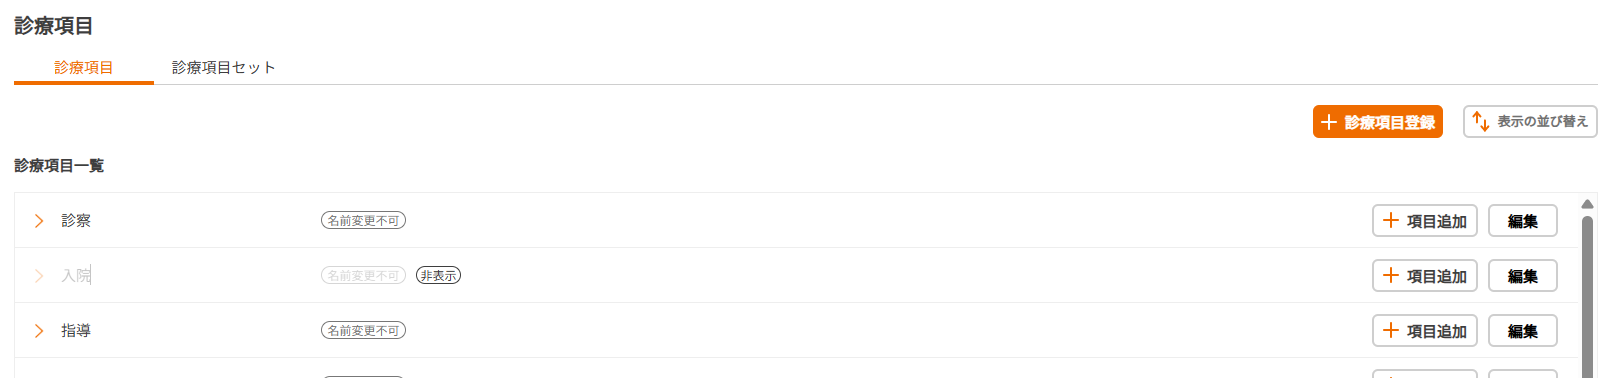
Task: Click the 表示の並び替え button
Action: tap(1530, 122)
